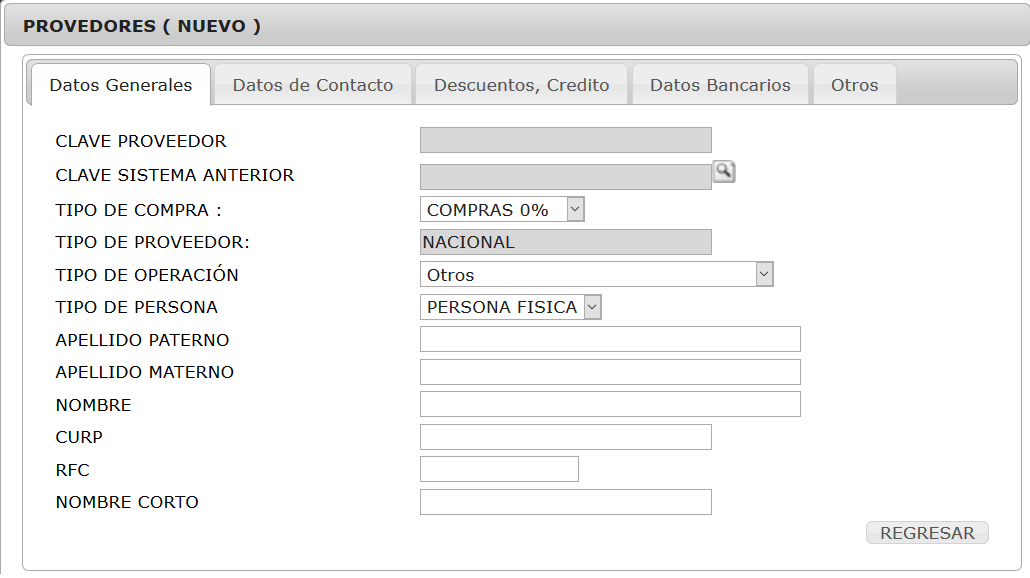1030x578 pixels.
Task: Click the Clave Proveedor field
Action: 566,140
